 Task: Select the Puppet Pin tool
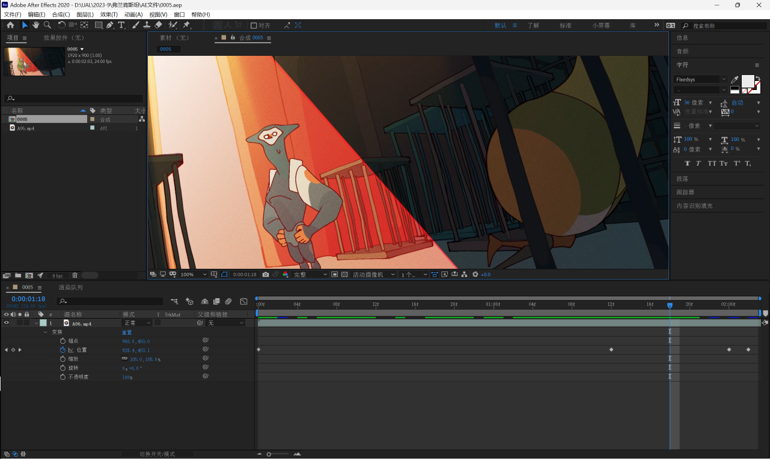pos(187,25)
